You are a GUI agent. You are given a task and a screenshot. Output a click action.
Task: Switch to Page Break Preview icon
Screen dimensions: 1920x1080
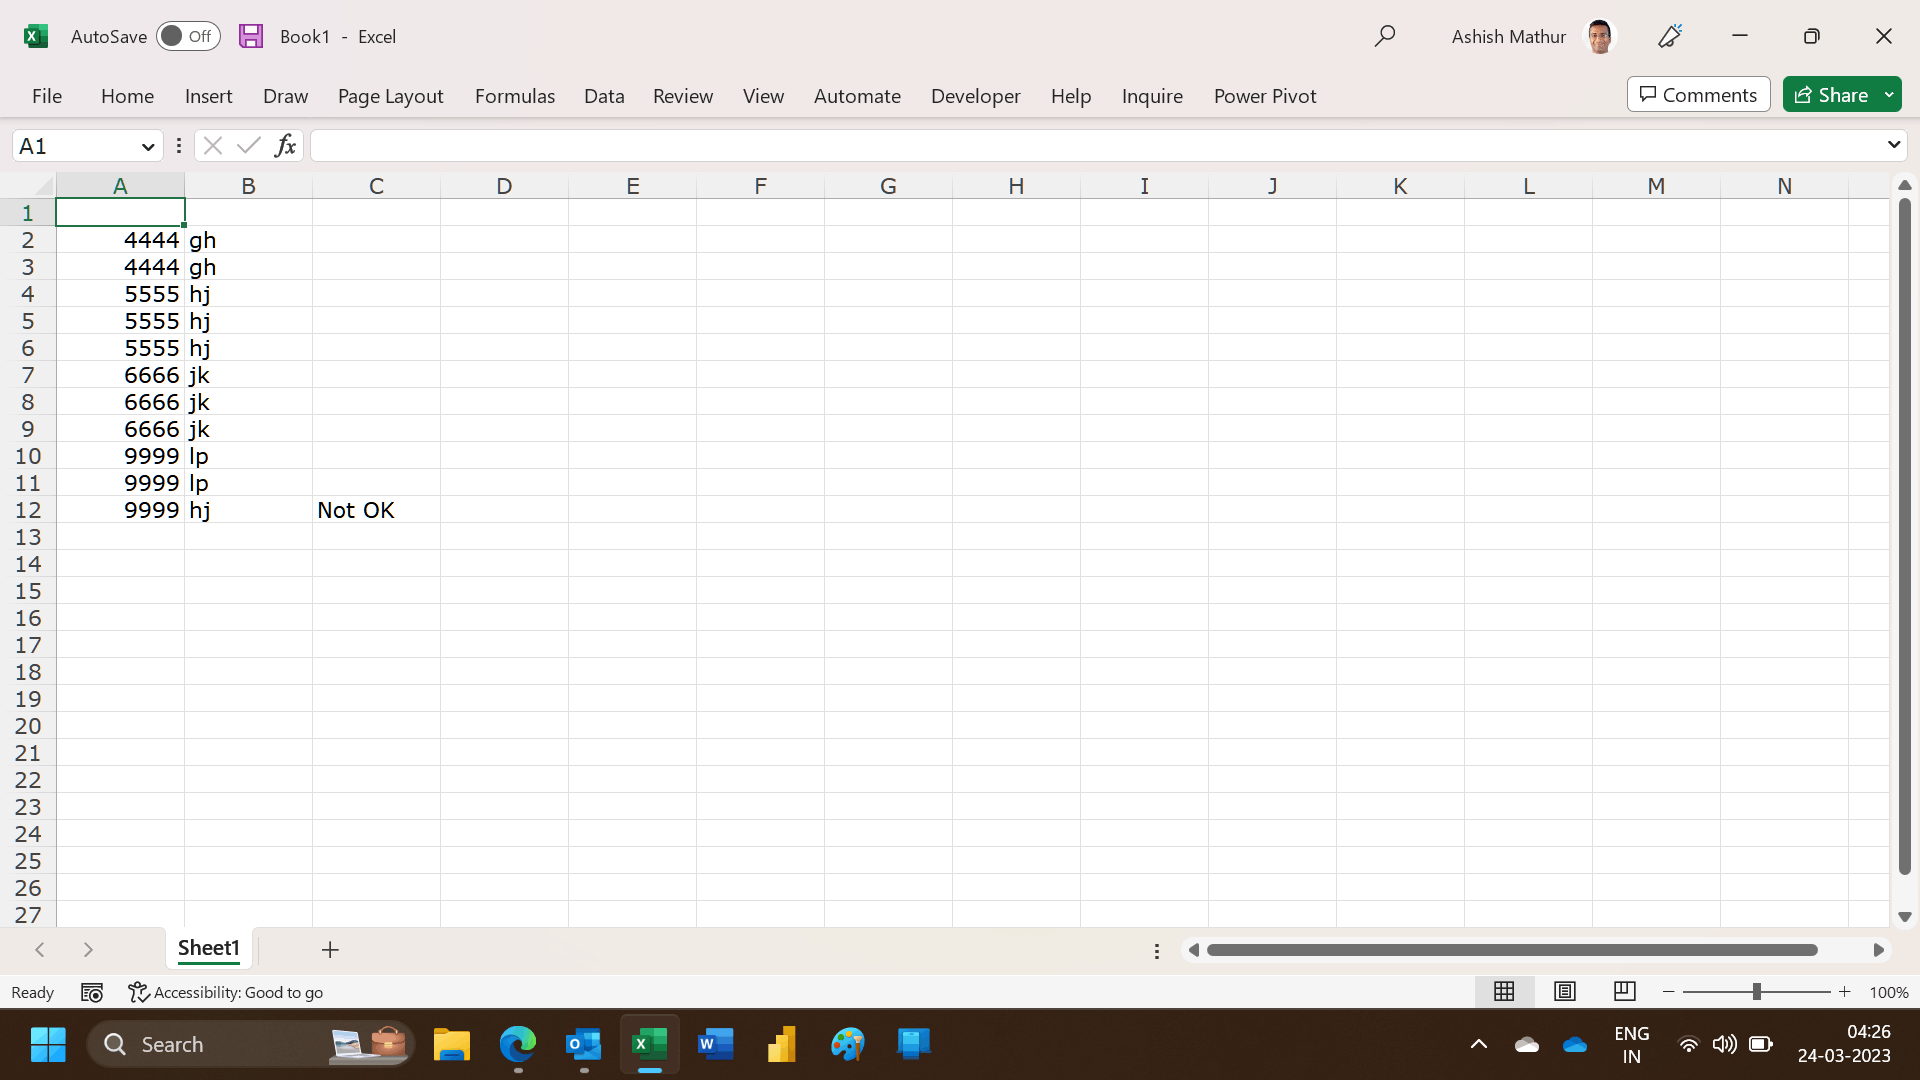(x=1625, y=992)
